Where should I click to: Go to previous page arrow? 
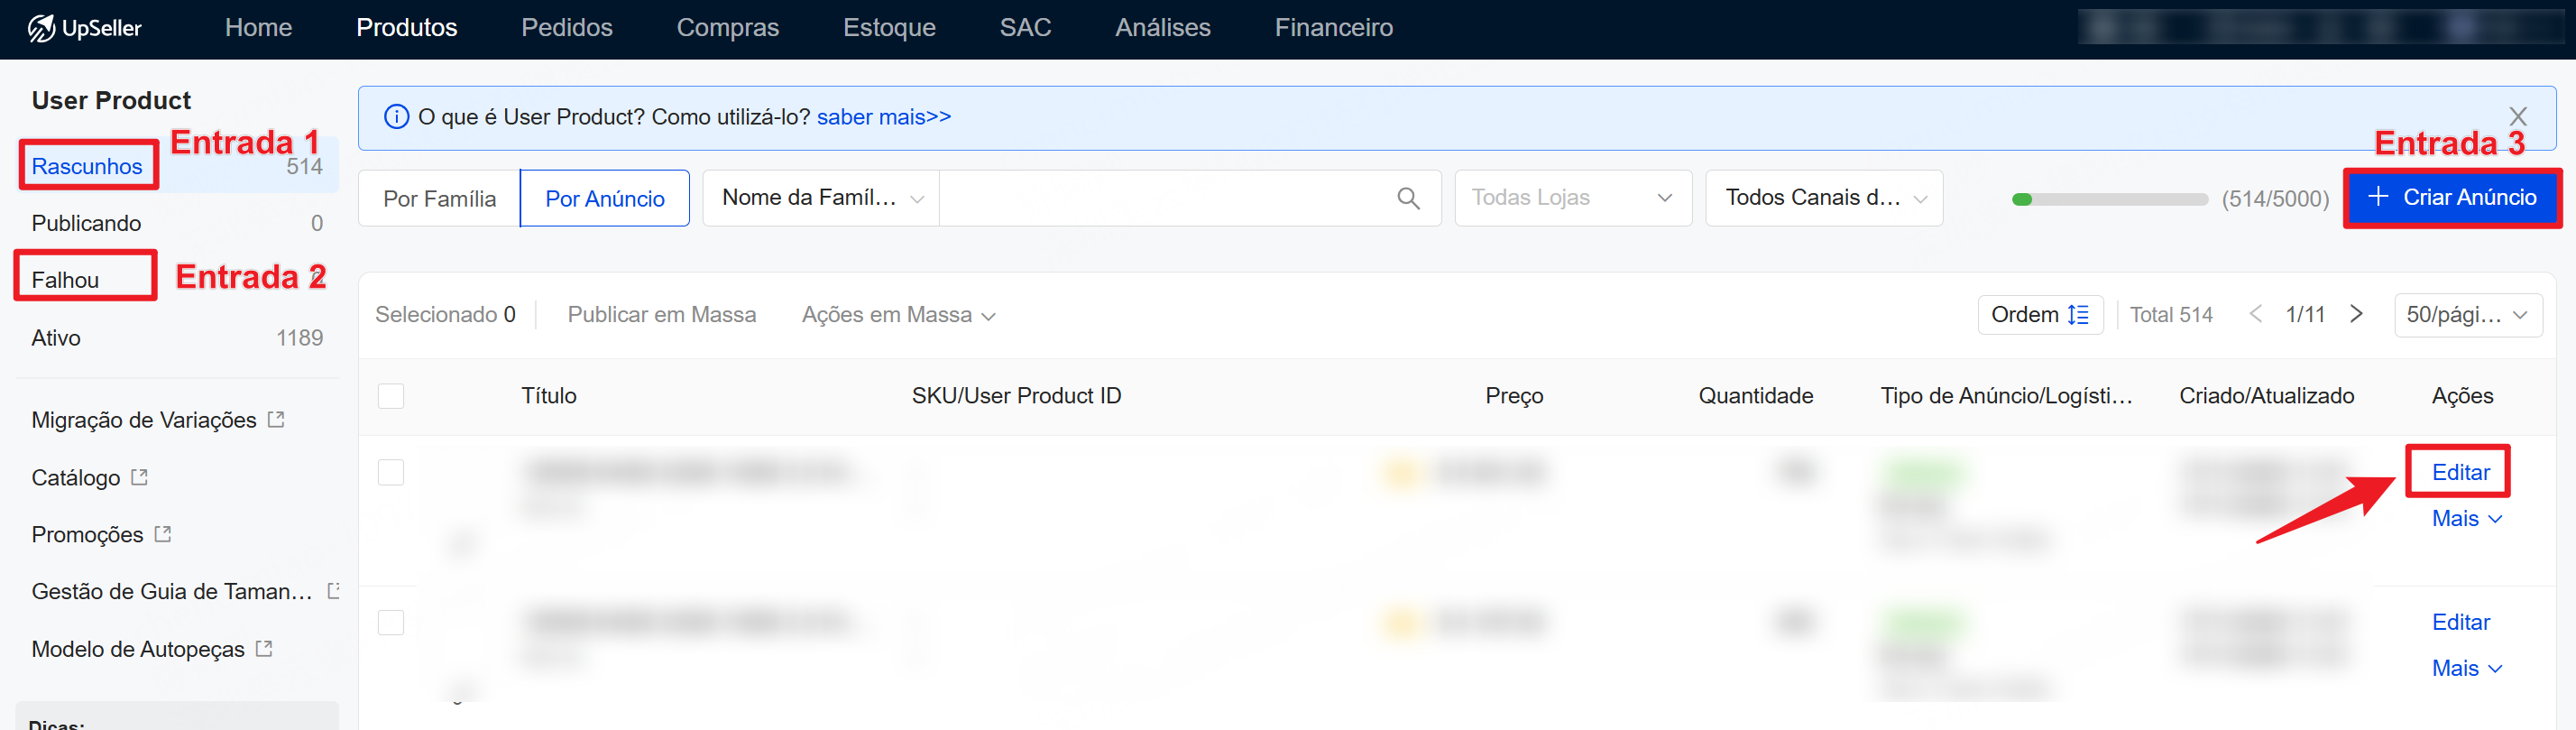[x=2255, y=314]
